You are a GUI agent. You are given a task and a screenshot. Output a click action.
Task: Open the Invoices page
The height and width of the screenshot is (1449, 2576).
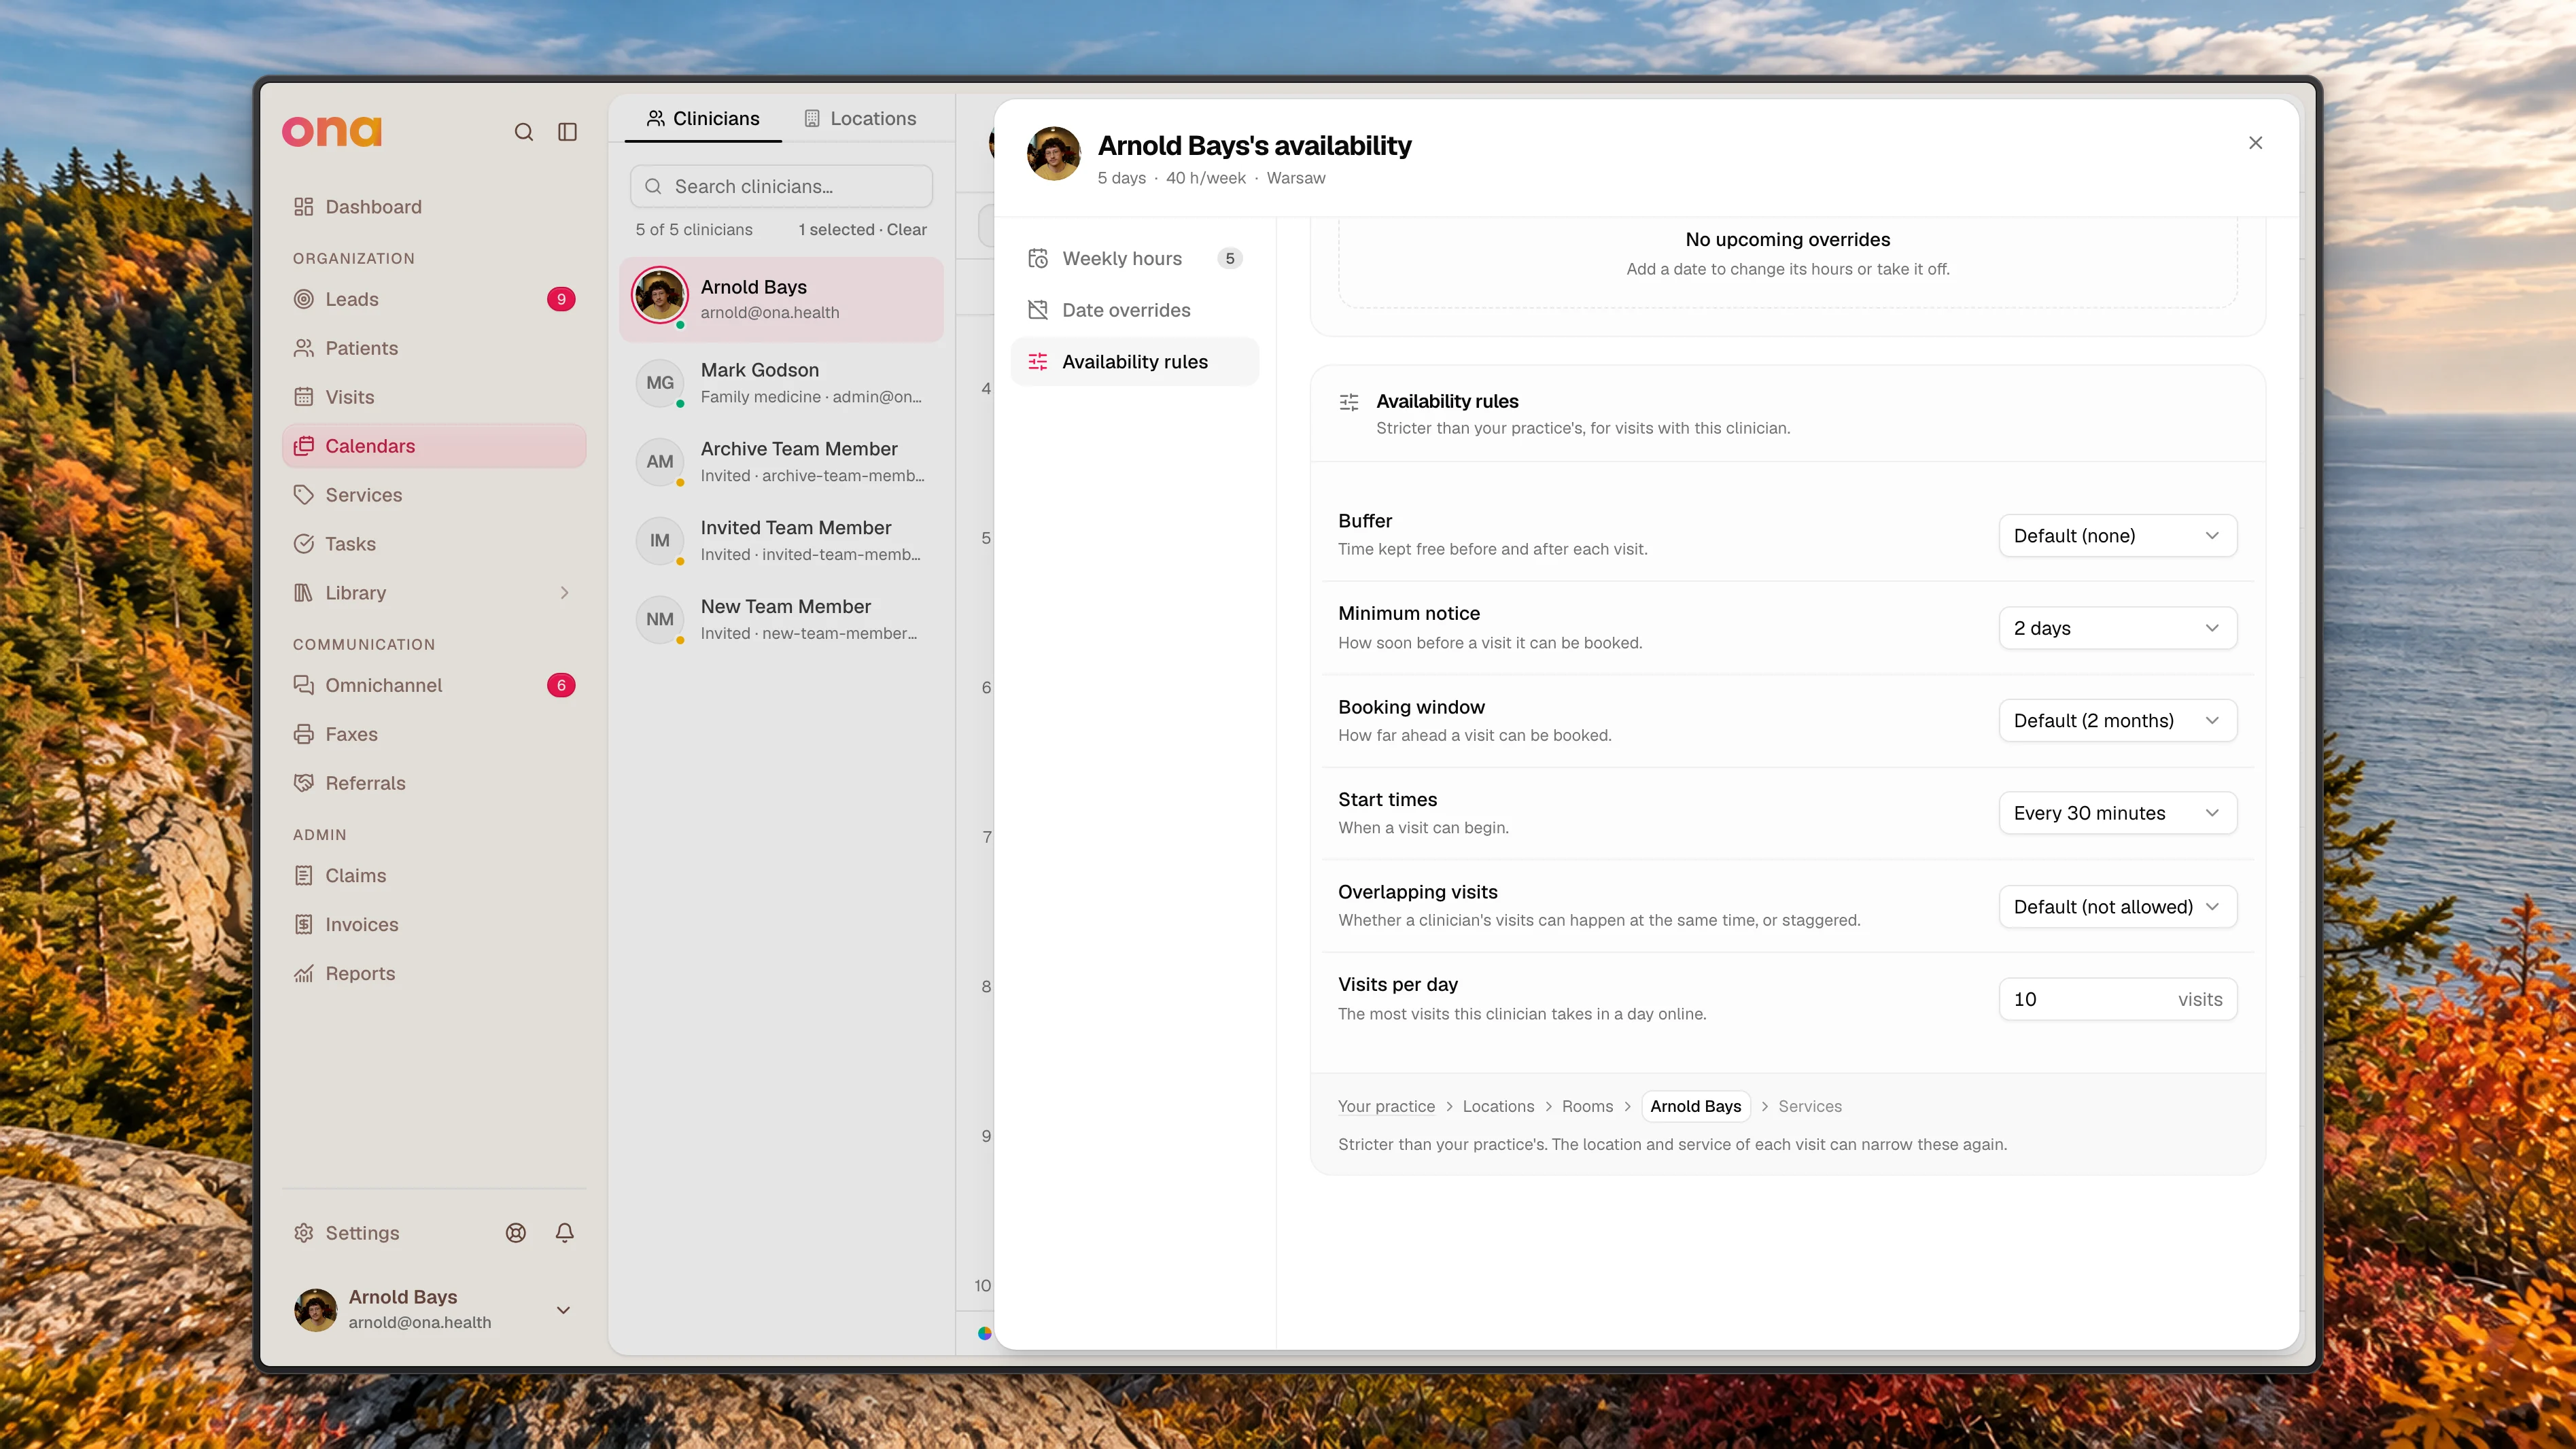coord(434,924)
